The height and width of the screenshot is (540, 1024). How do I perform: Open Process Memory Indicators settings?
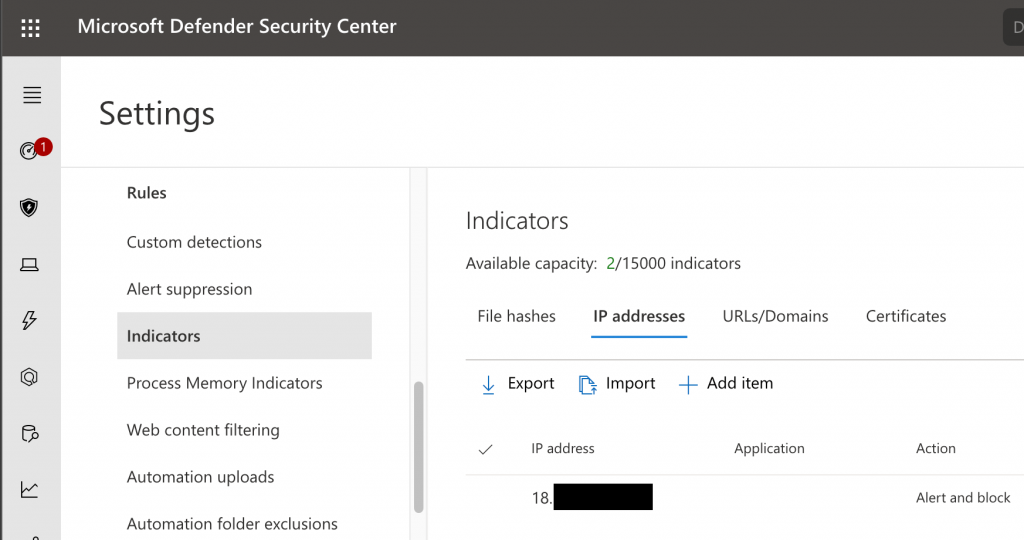(225, 383)
